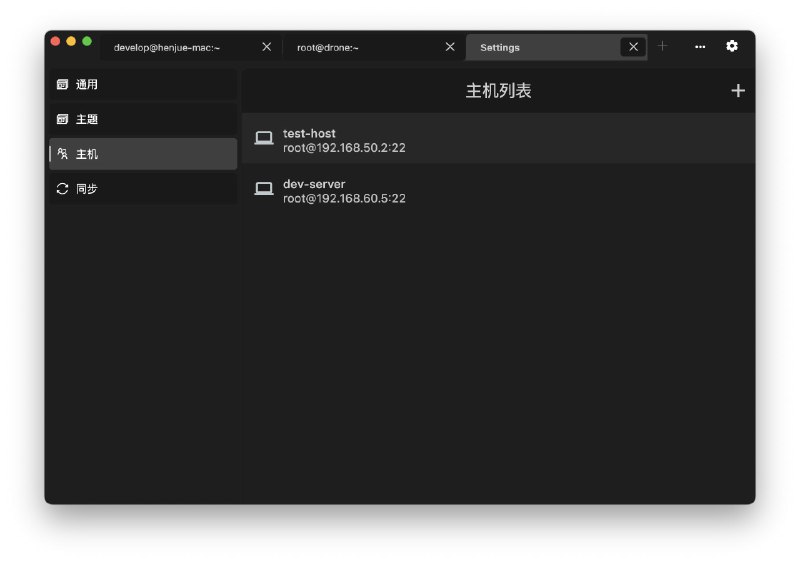Select the test-host entry name
This screenshot has height=563, width=800.
[x=309, y=133]
